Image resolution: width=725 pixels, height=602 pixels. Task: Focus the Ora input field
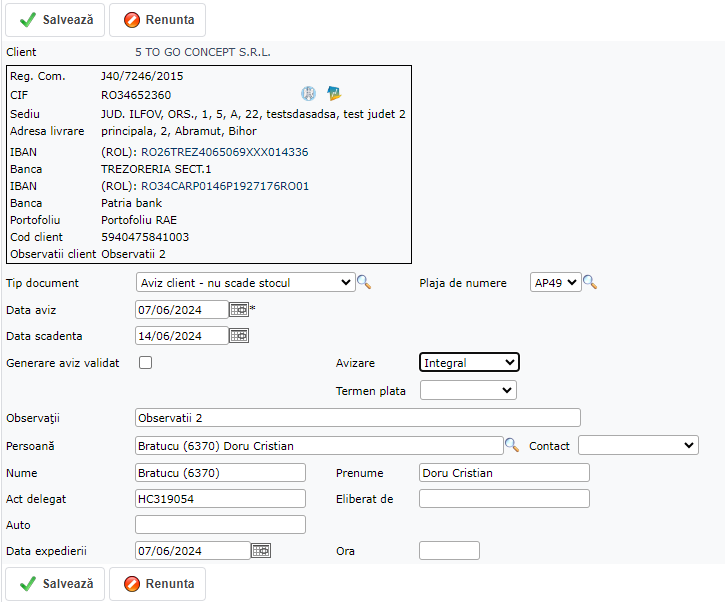[449, 550]
